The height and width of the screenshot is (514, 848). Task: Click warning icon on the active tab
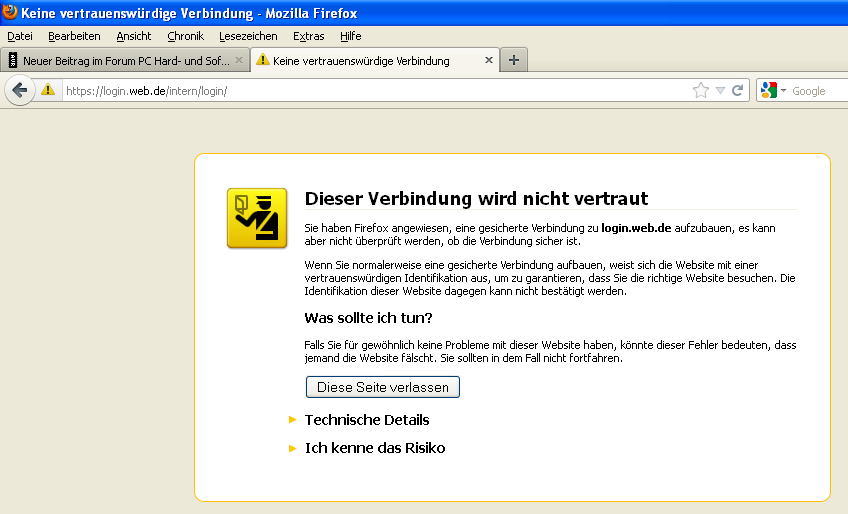point(263,60)
